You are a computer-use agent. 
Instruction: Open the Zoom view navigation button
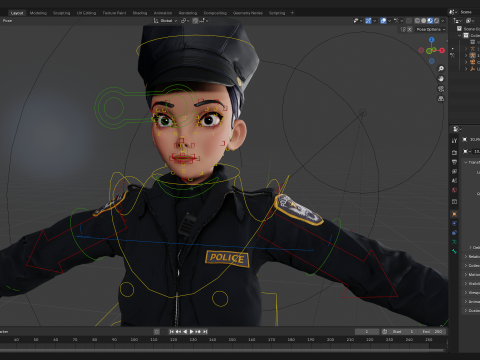tap(441, 69)
